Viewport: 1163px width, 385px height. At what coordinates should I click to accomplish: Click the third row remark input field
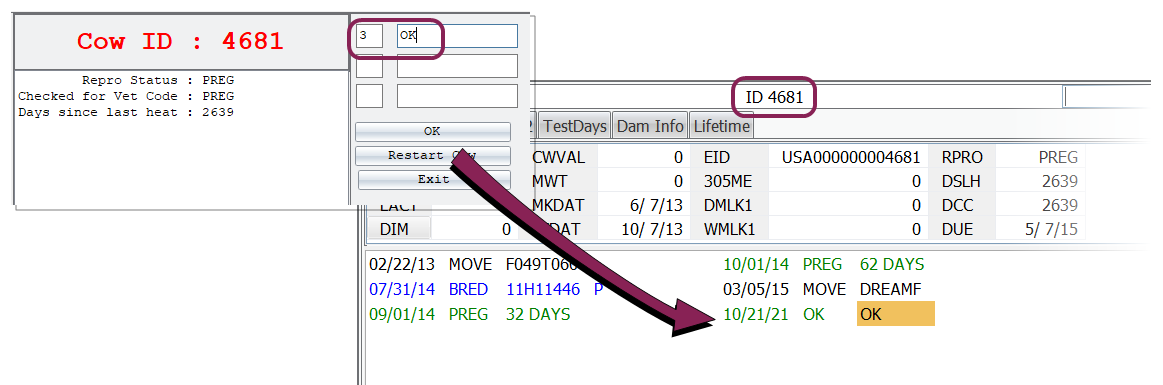(457, 96)
